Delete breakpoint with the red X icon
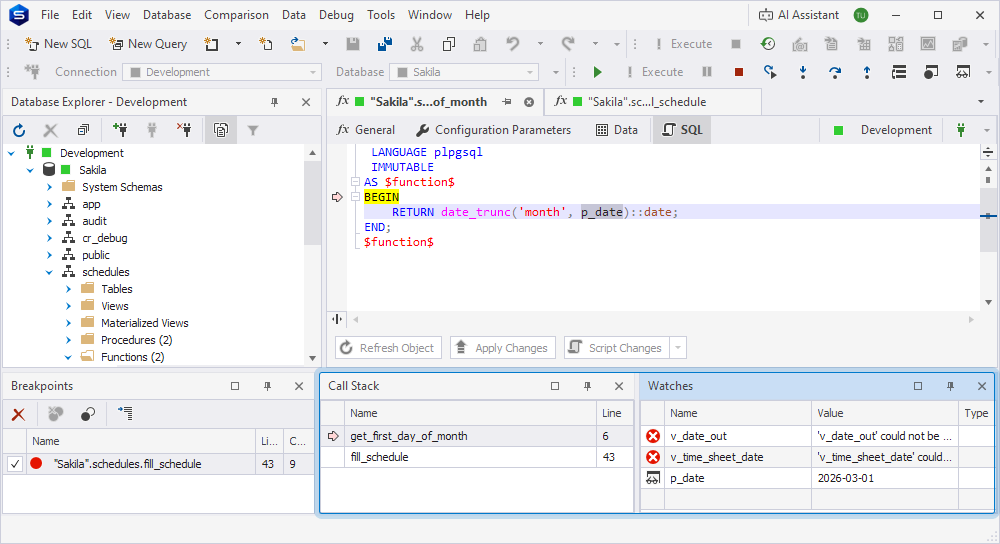The width and height of the screenshot is (1000, 544). point(18,415)
